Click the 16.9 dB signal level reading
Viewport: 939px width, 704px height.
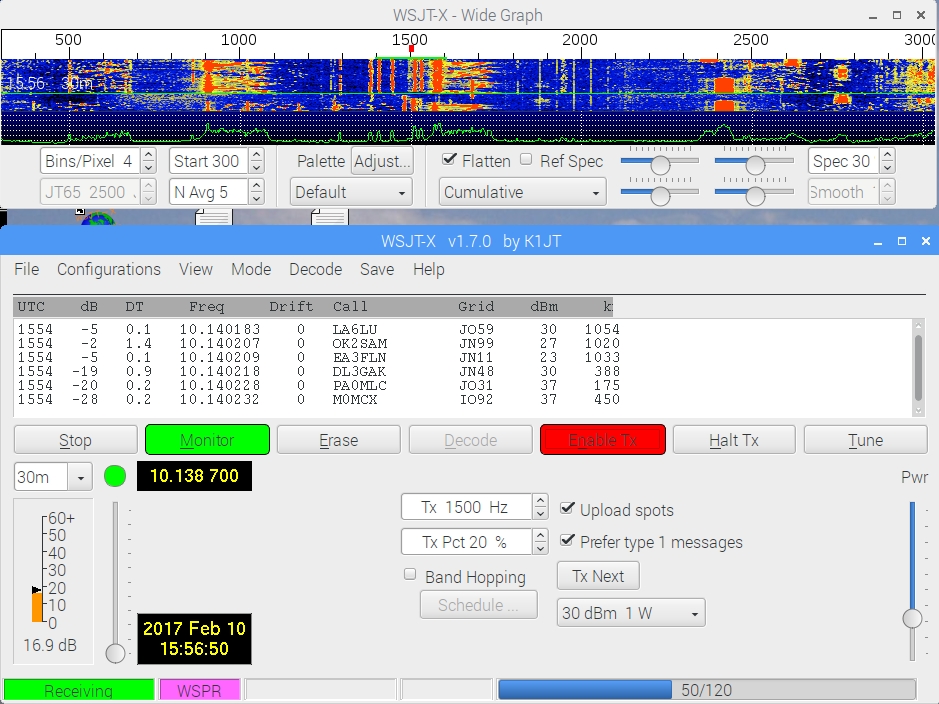pyautogui.click(x=50, y=645)
